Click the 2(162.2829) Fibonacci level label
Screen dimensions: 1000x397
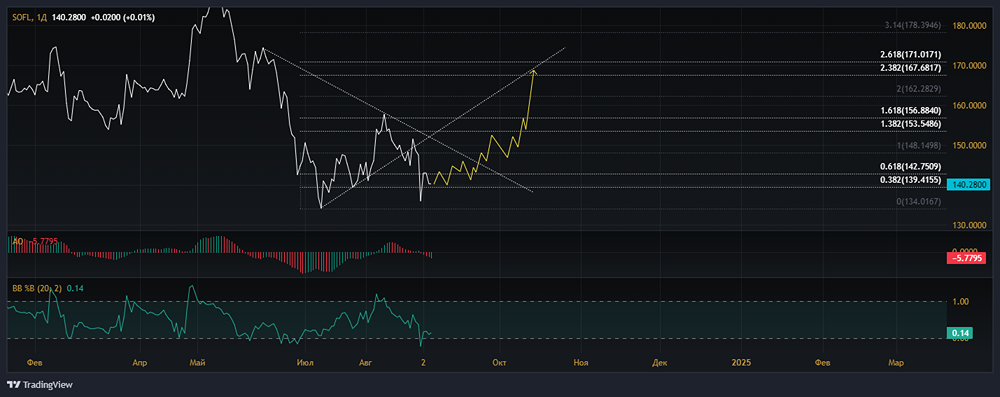tap(918, 89)
